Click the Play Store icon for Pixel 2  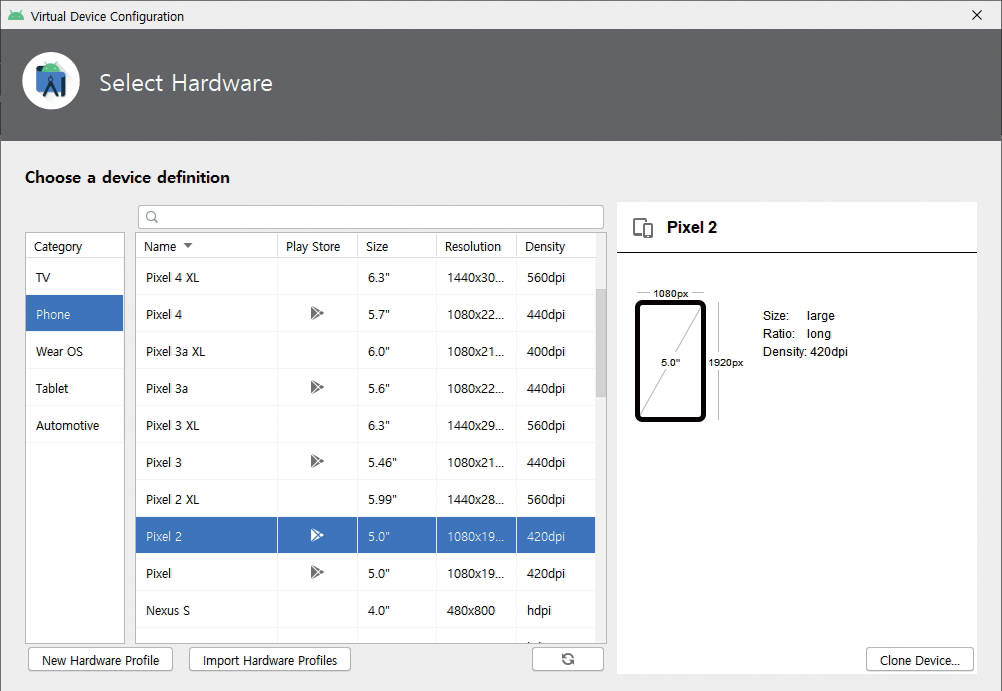317,535
